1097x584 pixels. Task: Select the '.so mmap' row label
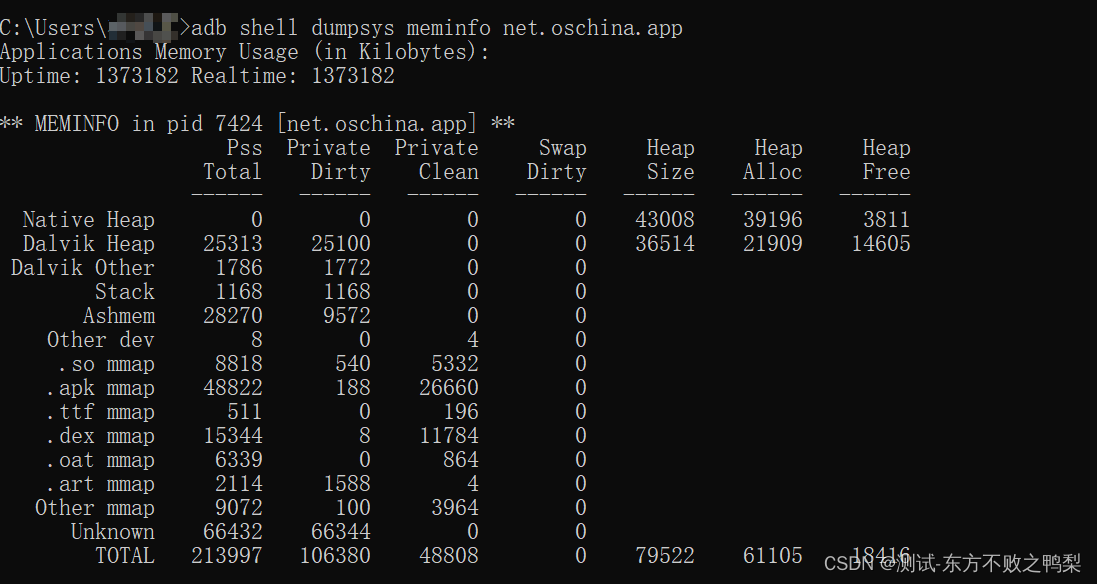coord(107,364)
